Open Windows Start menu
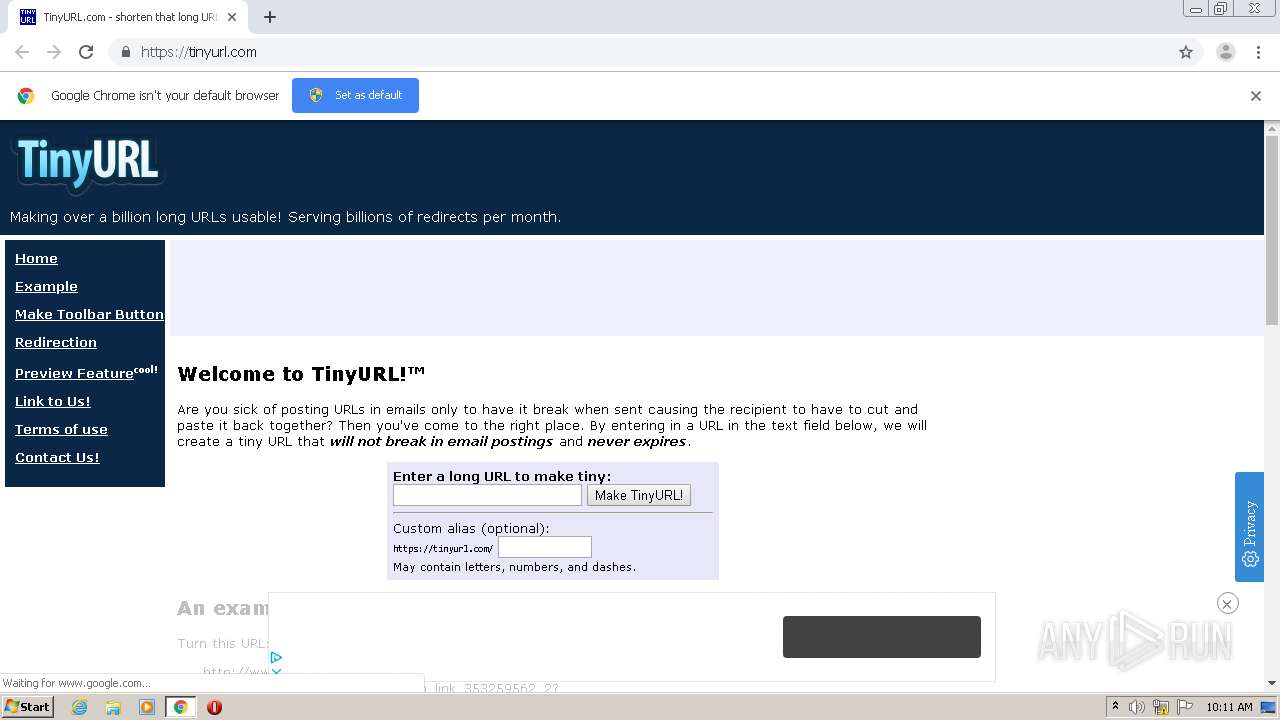1280x720 pixels. pos(27,706)
